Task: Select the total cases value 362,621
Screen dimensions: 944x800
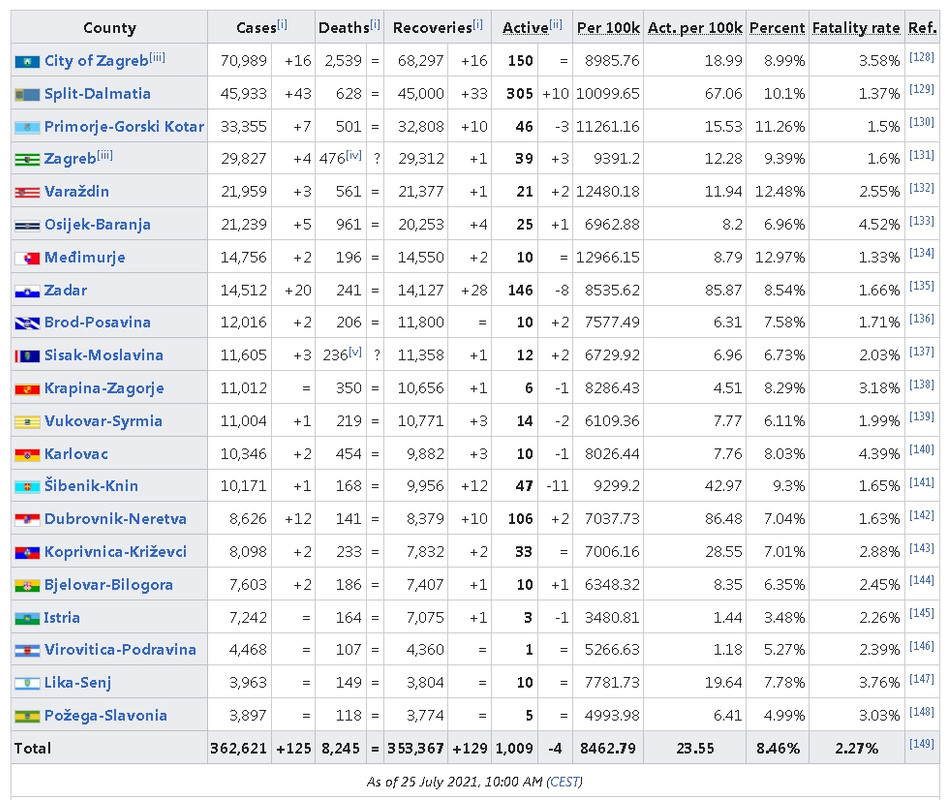Action: [x=238, y=748]
